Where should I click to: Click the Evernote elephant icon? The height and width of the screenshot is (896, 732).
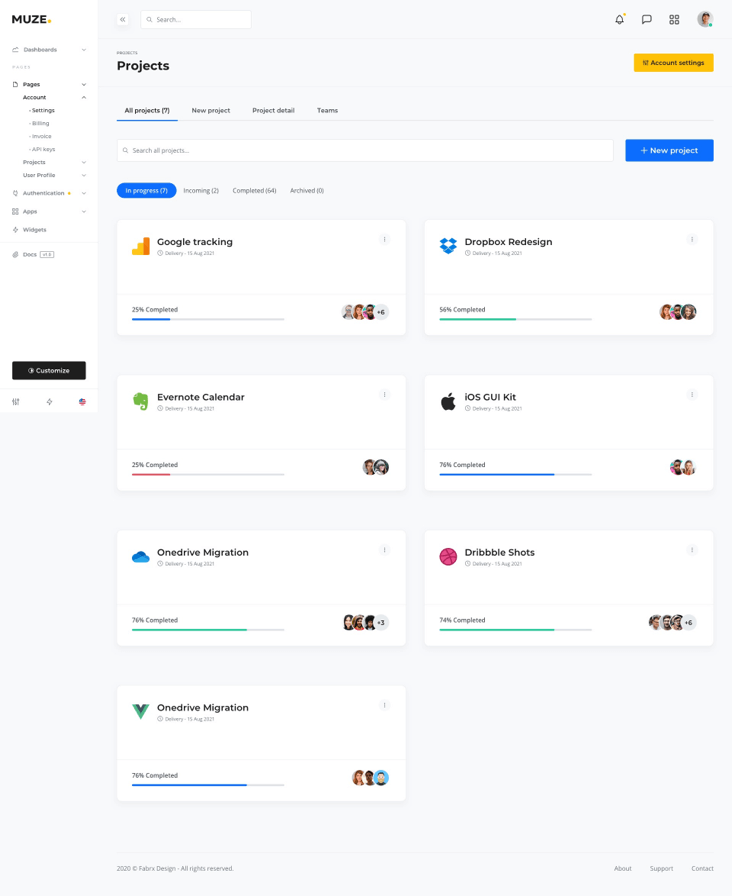[141, 402]
